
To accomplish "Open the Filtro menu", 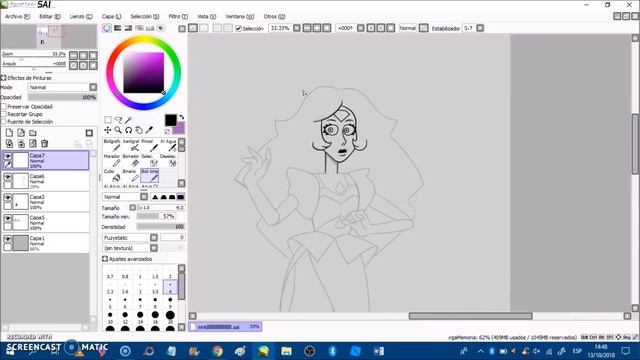I will pyautogui.click(x=178, y=16).
